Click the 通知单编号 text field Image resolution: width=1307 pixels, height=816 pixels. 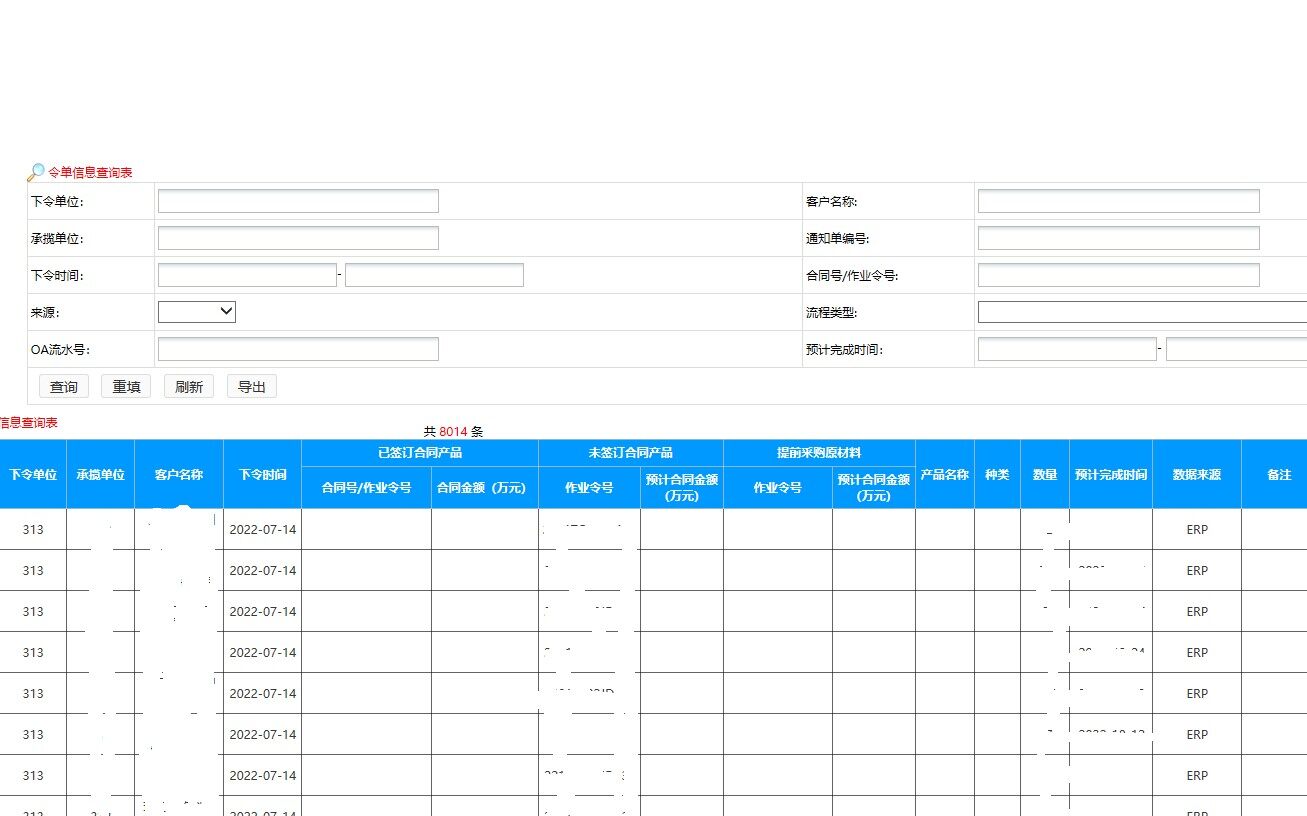point(1118,238)
